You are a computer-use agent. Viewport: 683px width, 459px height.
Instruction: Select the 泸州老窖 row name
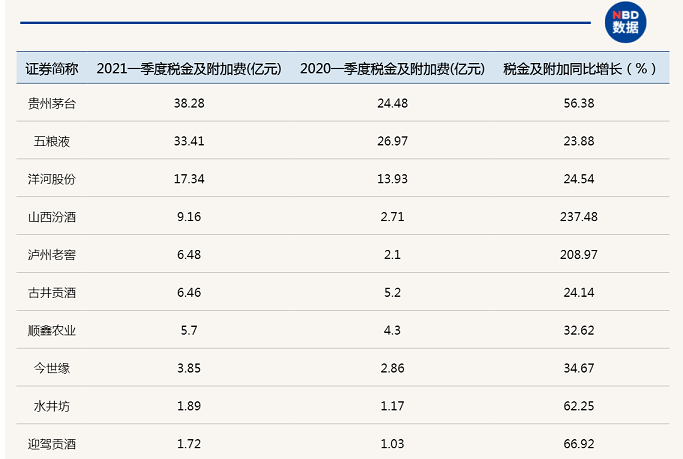pos(52,255)
